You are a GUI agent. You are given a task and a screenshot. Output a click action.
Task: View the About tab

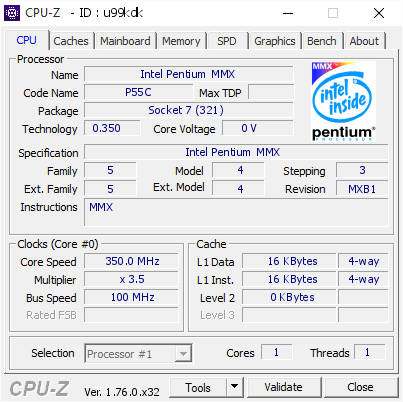coord(364,41)
